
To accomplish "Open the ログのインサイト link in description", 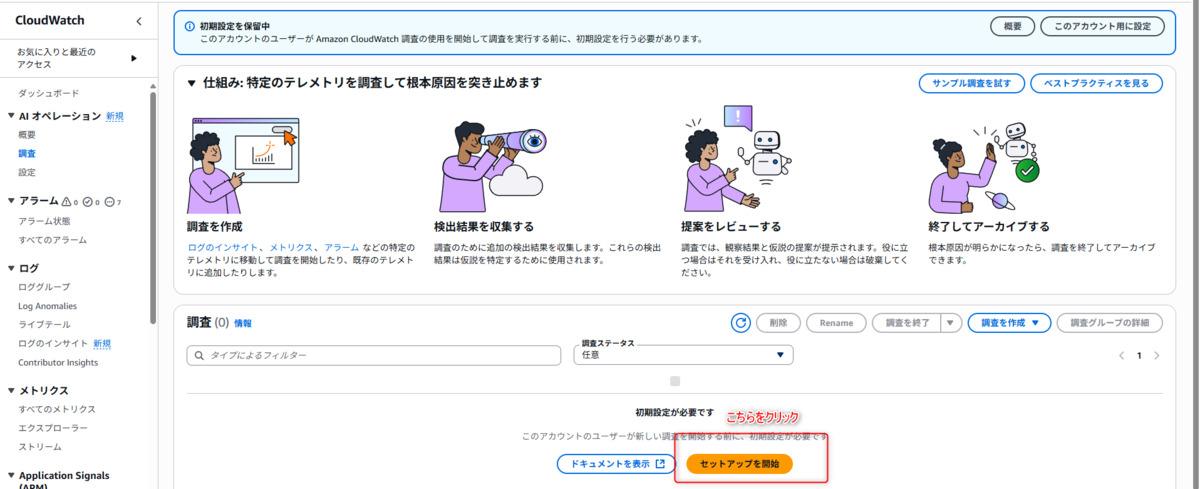I will click(x=224, y=247).
